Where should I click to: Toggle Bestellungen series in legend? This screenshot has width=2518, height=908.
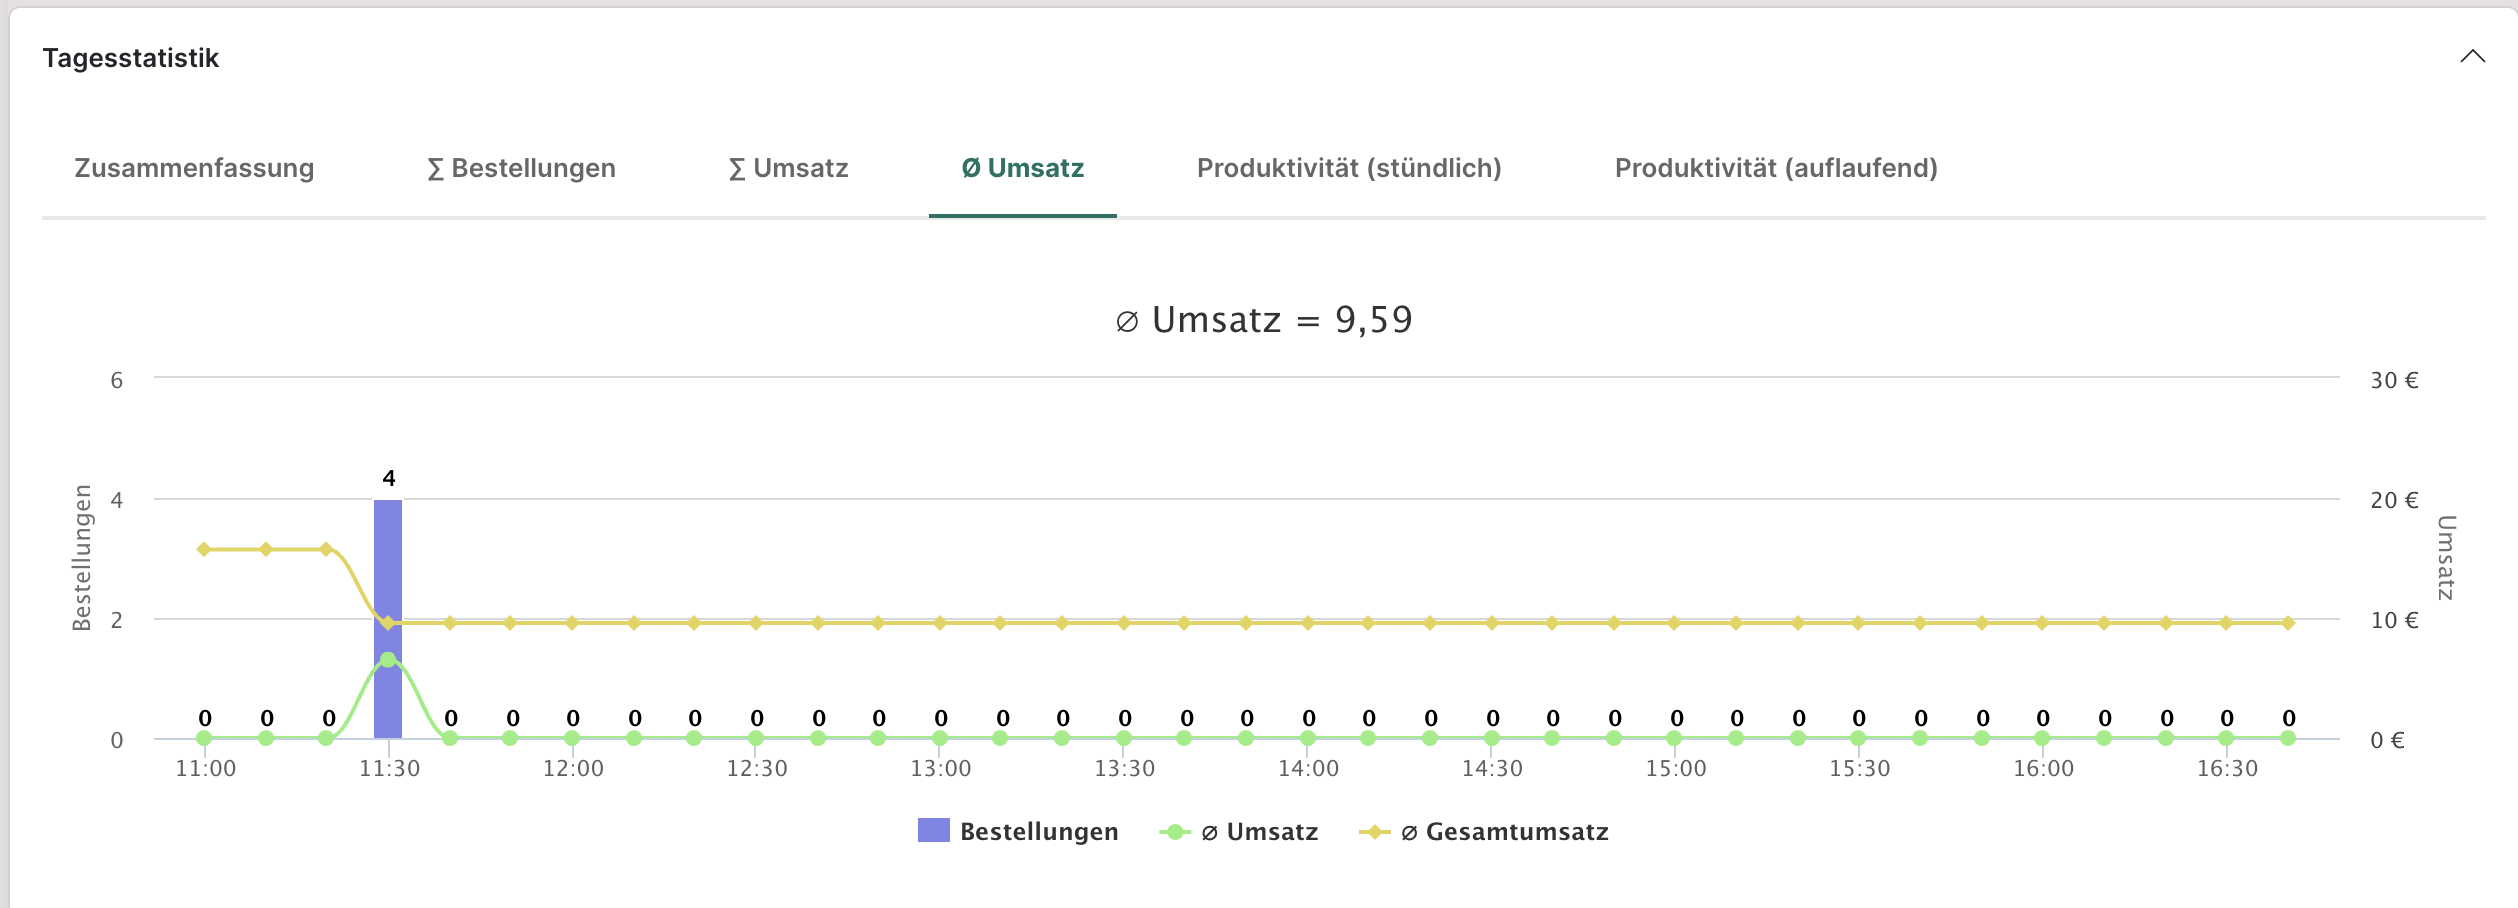pyautogui.click(x=1038, y=832)
